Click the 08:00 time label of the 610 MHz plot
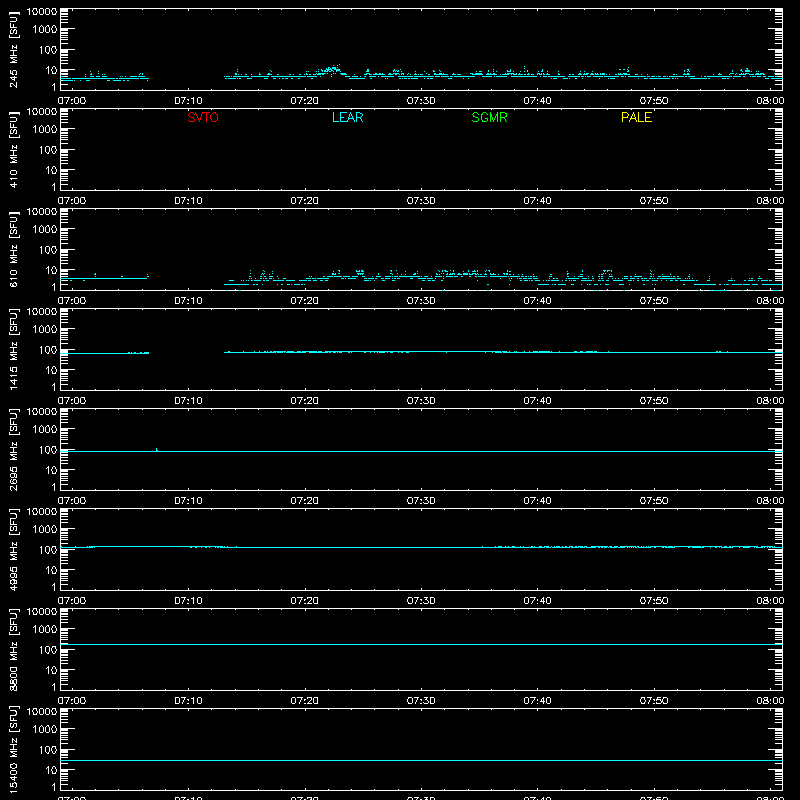This screenshot has width=800, height=800. pyautogui.click(x=770, y=301)
